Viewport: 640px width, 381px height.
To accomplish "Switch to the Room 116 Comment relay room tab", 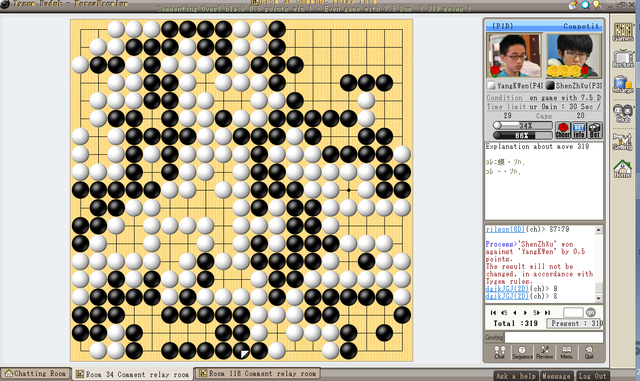I will point(258,373).
